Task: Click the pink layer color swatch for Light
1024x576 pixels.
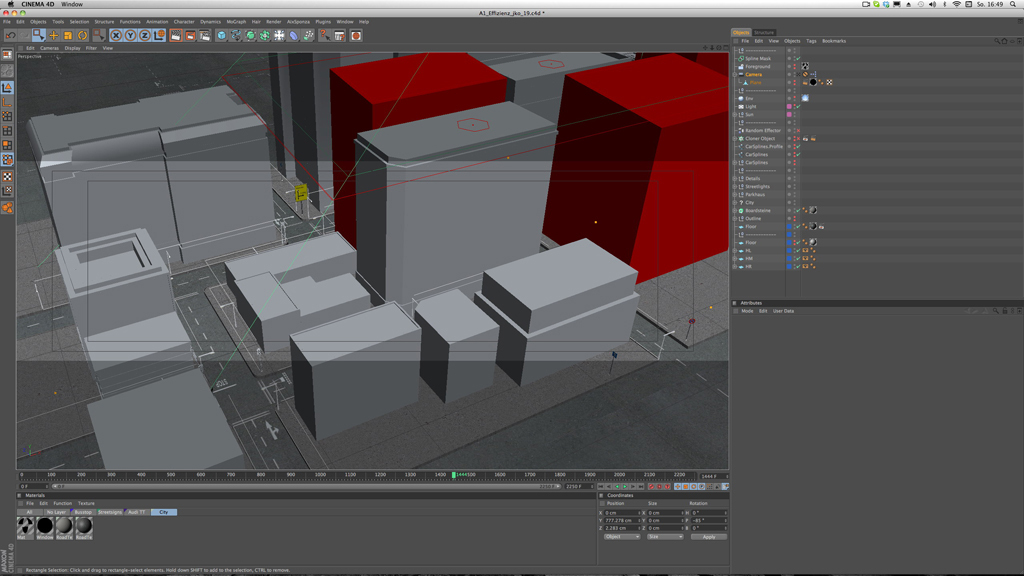Action: point(789,106)
